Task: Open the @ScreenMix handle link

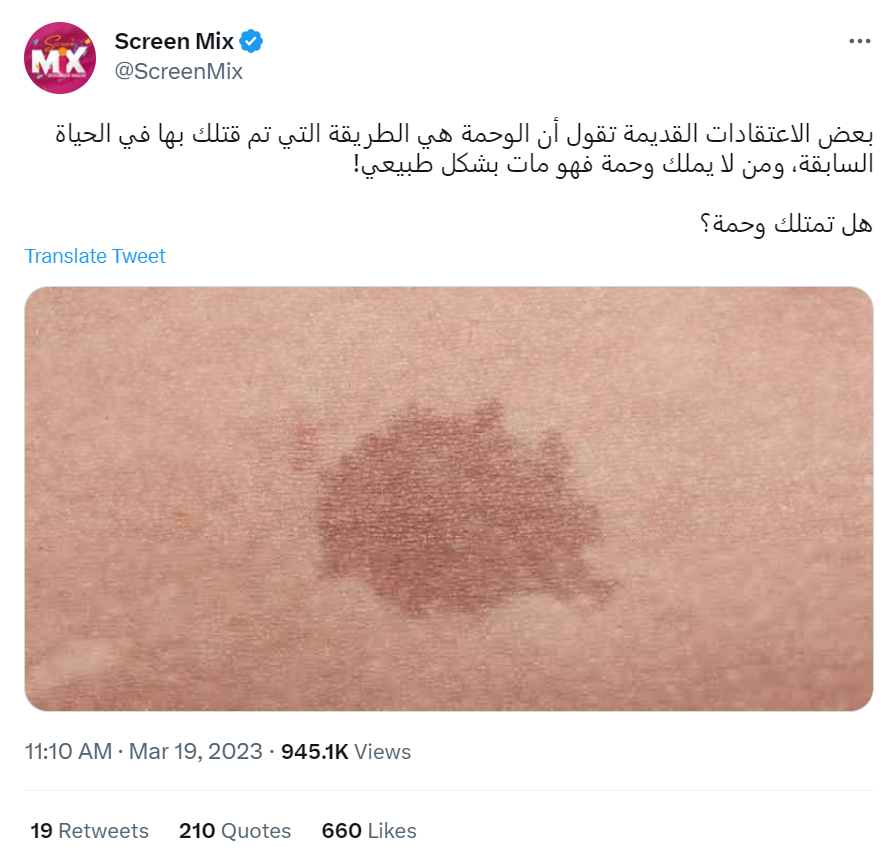Action: [x=179, y=71]
